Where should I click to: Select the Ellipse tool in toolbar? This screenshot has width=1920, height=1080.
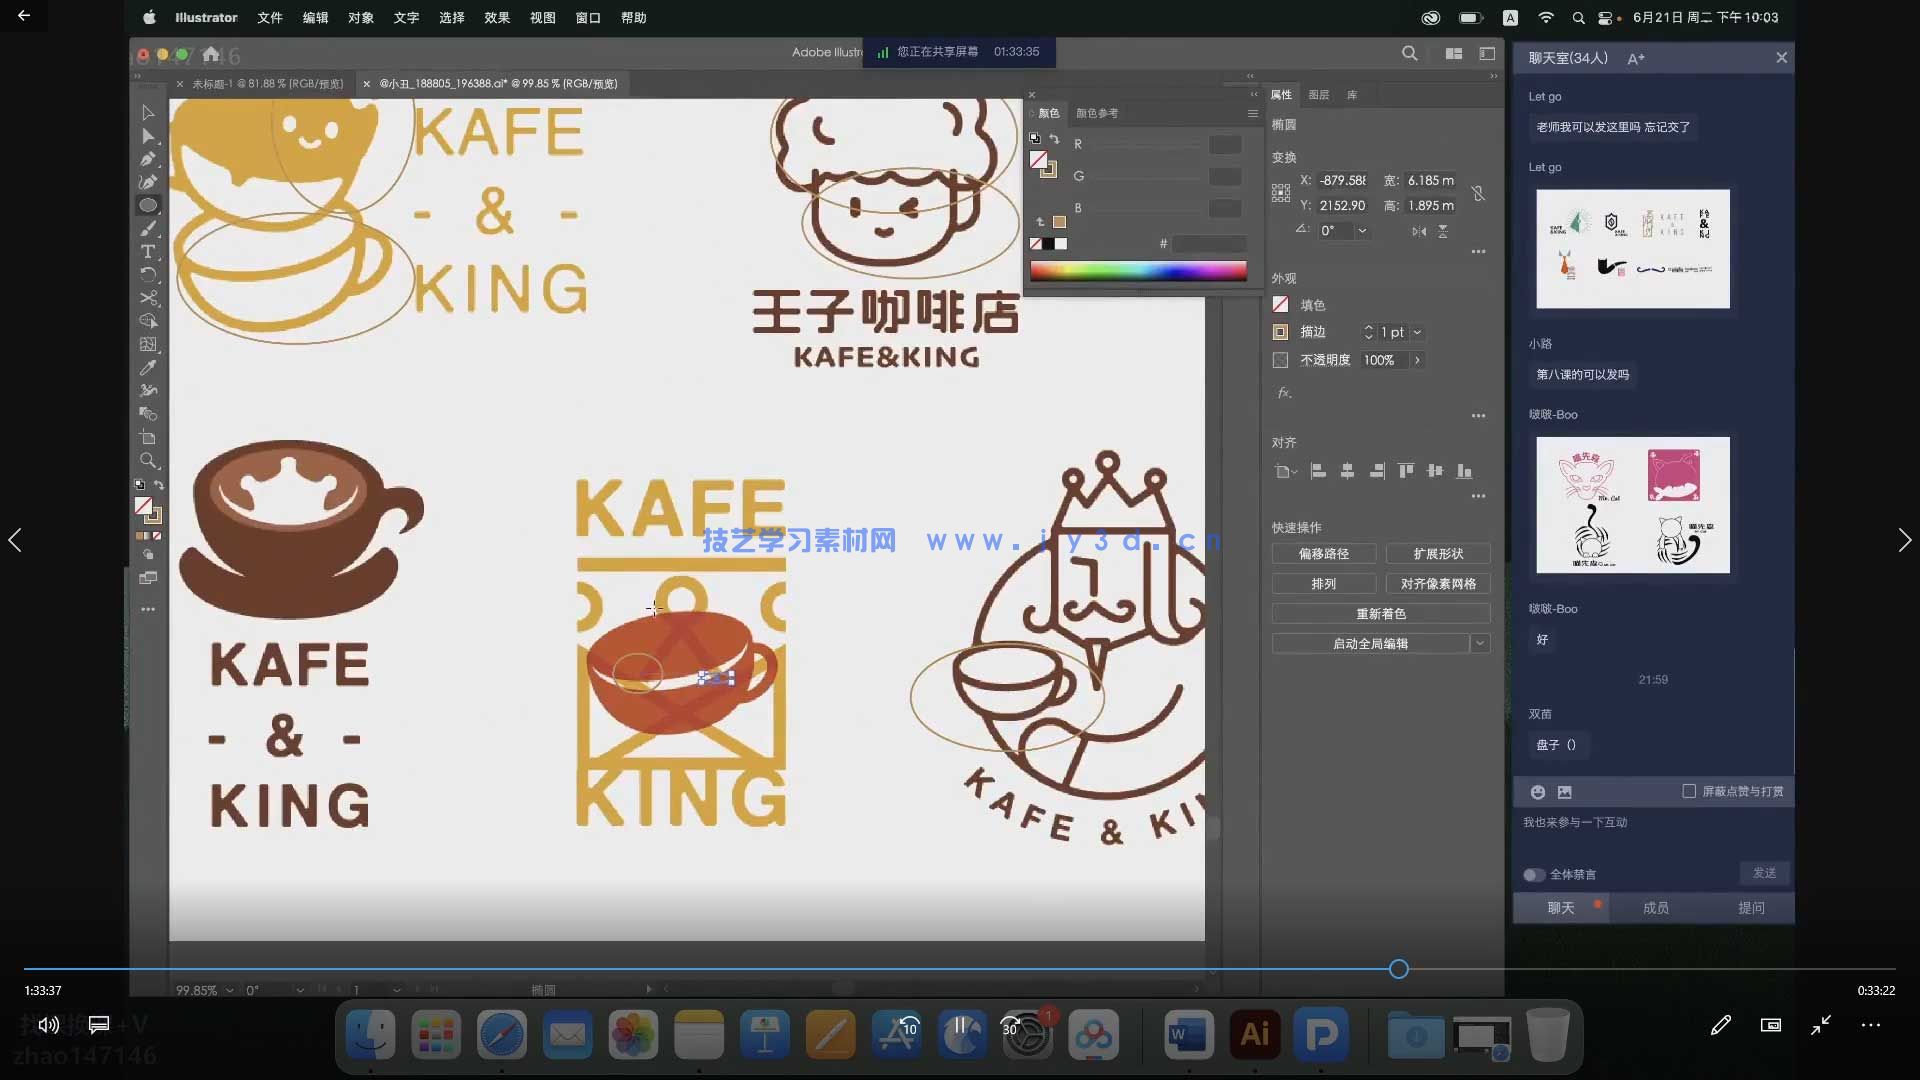[148, 205]
